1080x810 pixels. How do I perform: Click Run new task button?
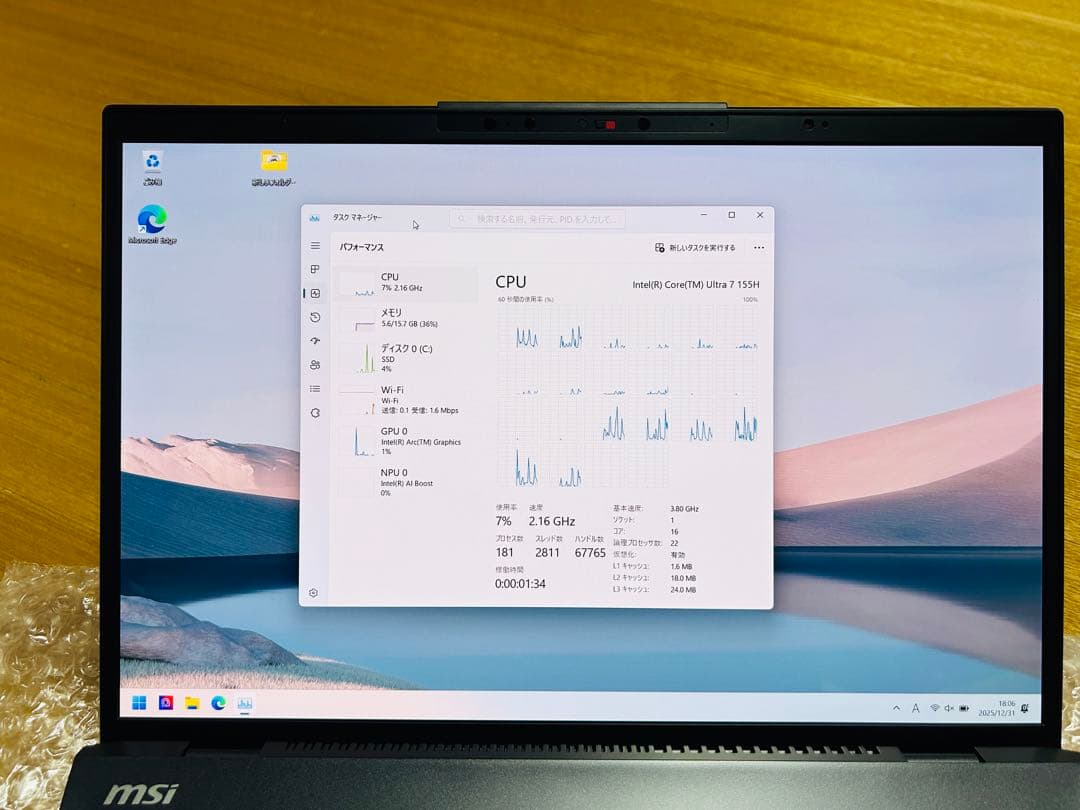click(x=695, y=248)
